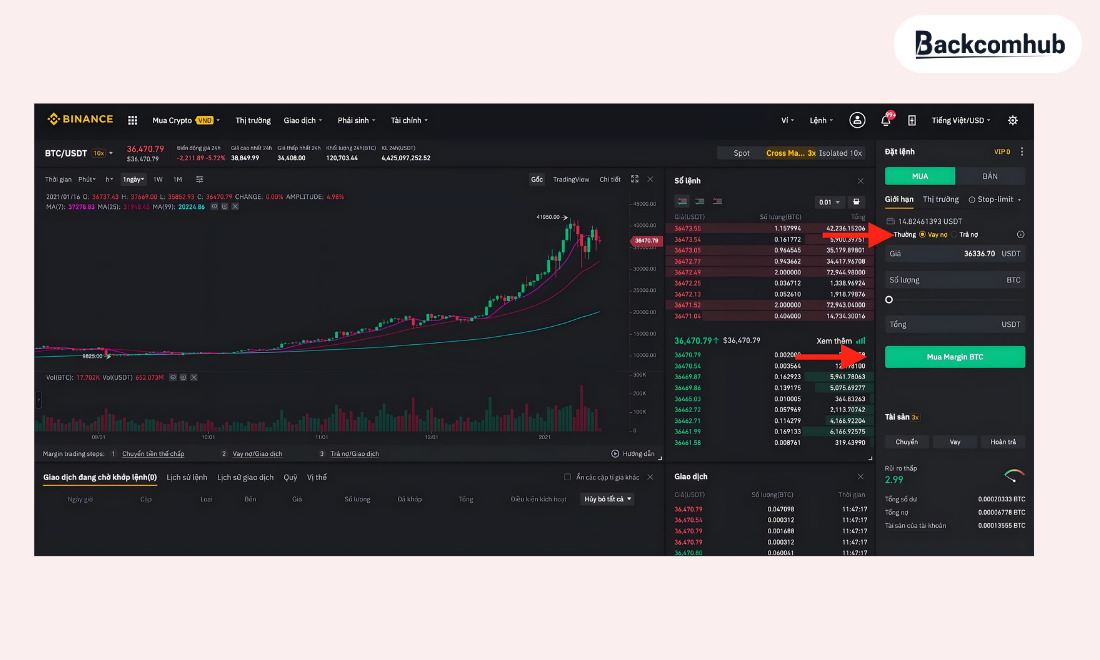The height and width of the screenshot is (660, 1100).
Task: Click the order book layout icon beside 0.01
Action: (856, 202)
